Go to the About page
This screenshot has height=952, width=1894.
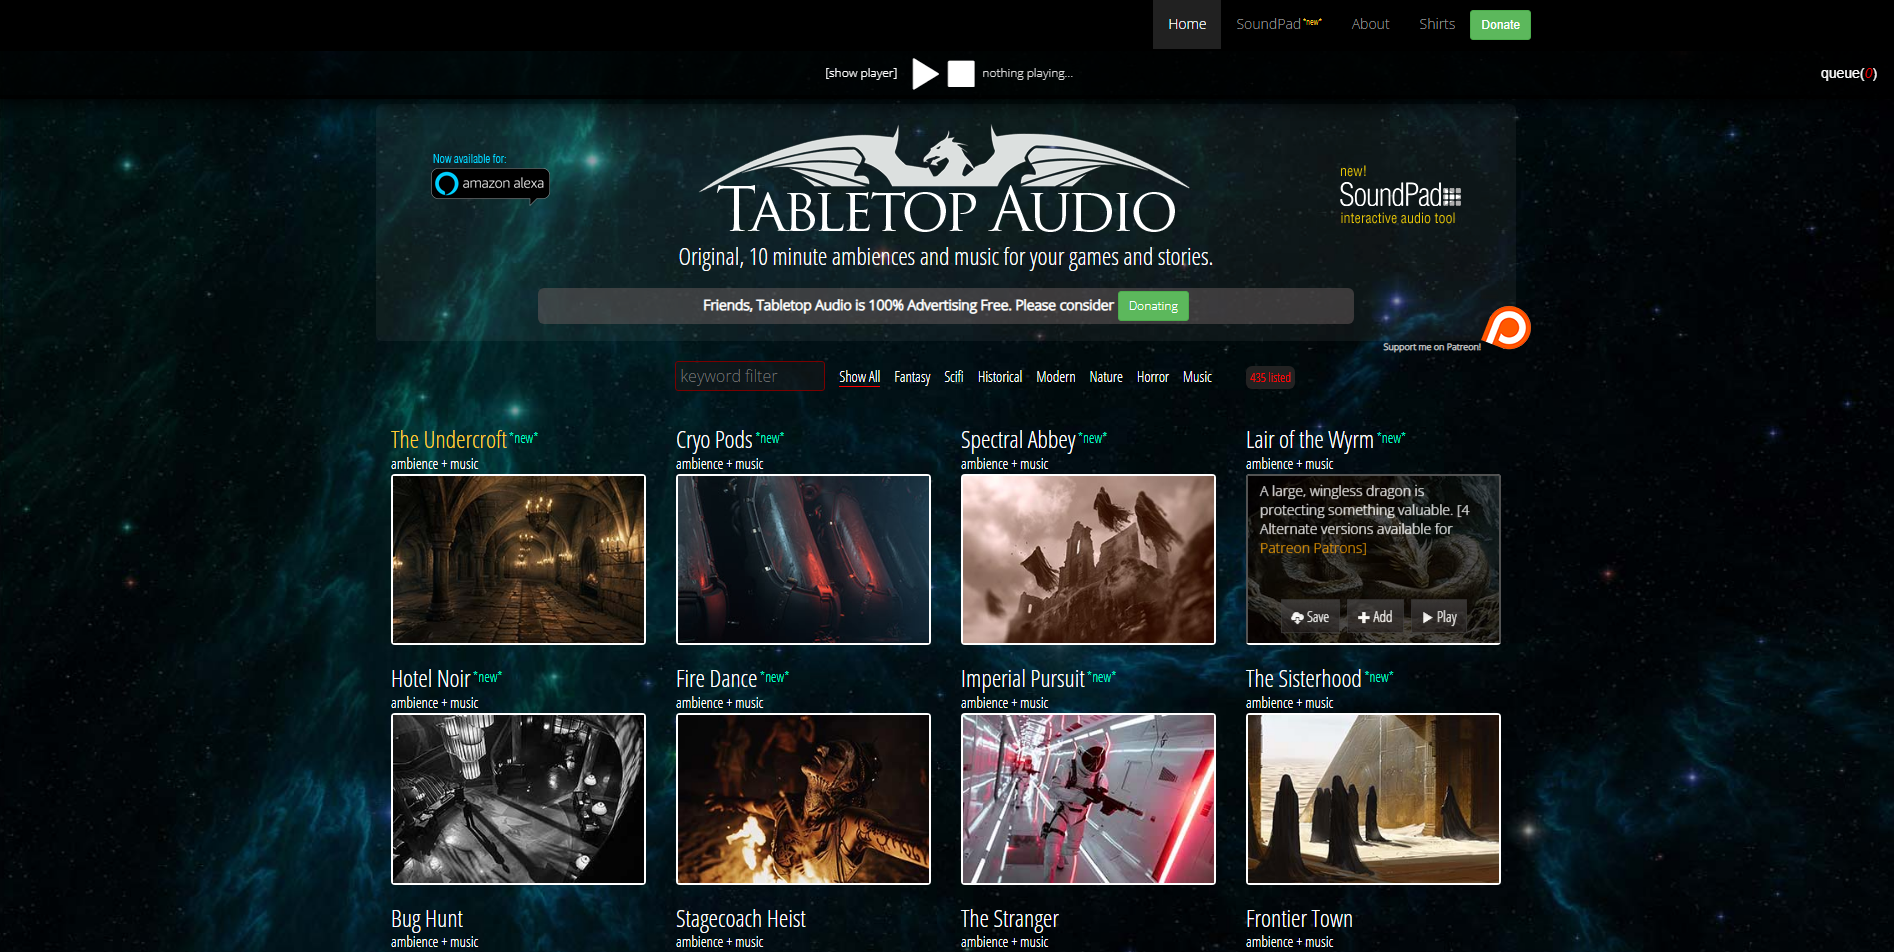click(x=1370, y=24)
